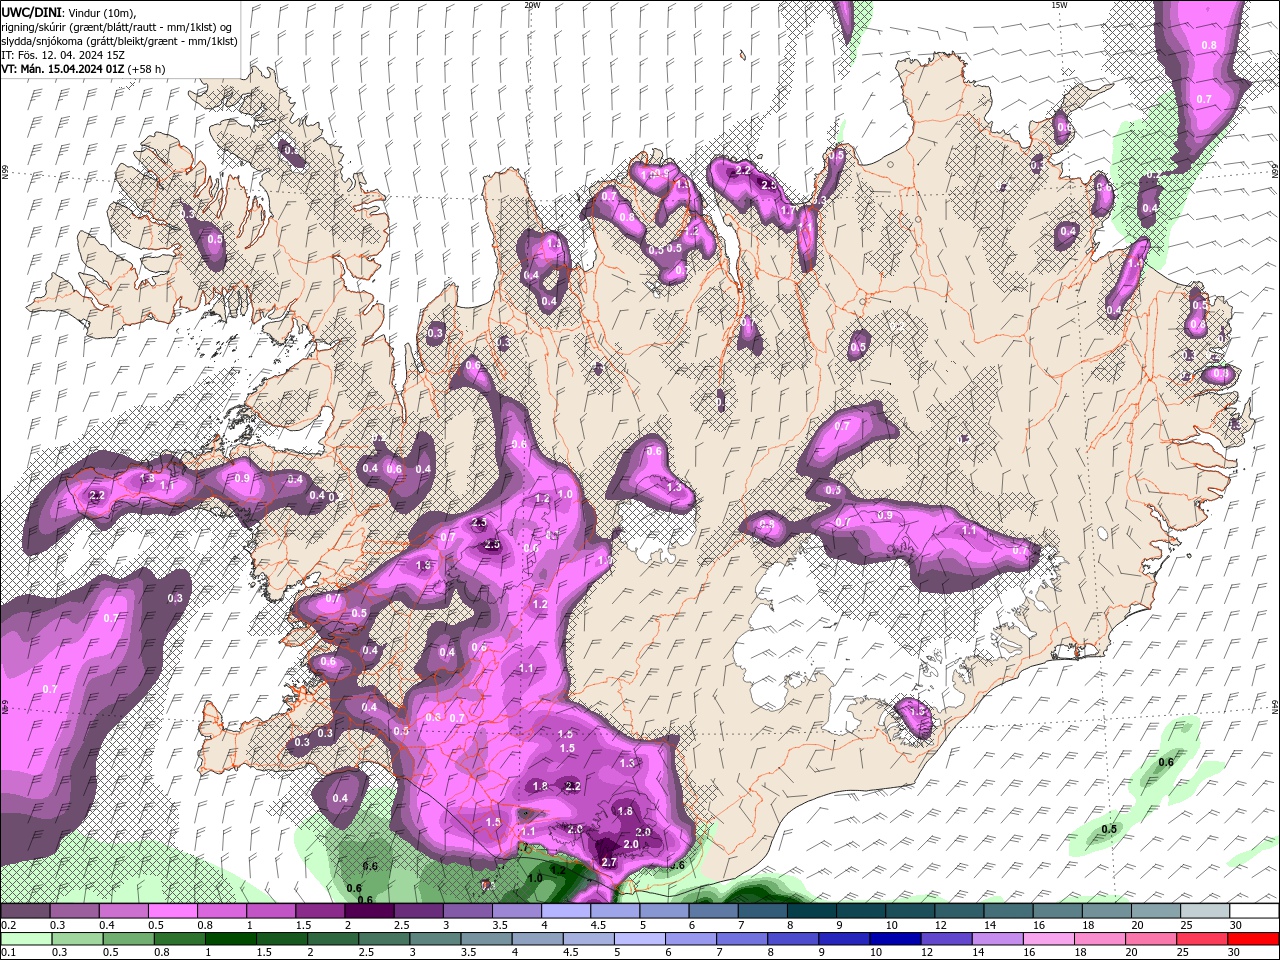
Task: Click the bright red 30 rain legend swatch
Action: (x=1254, y=939)
